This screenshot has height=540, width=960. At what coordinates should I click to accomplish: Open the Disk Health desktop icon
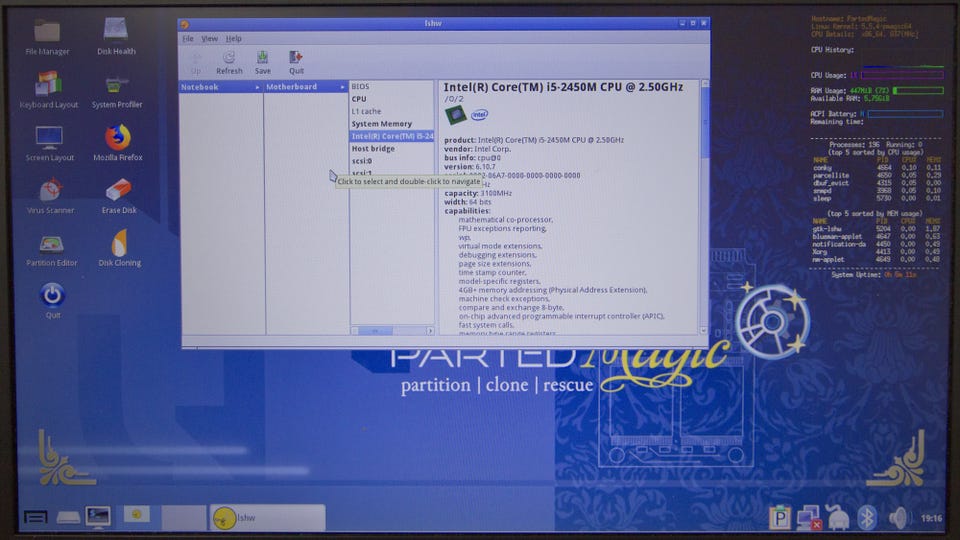point(116,36)
